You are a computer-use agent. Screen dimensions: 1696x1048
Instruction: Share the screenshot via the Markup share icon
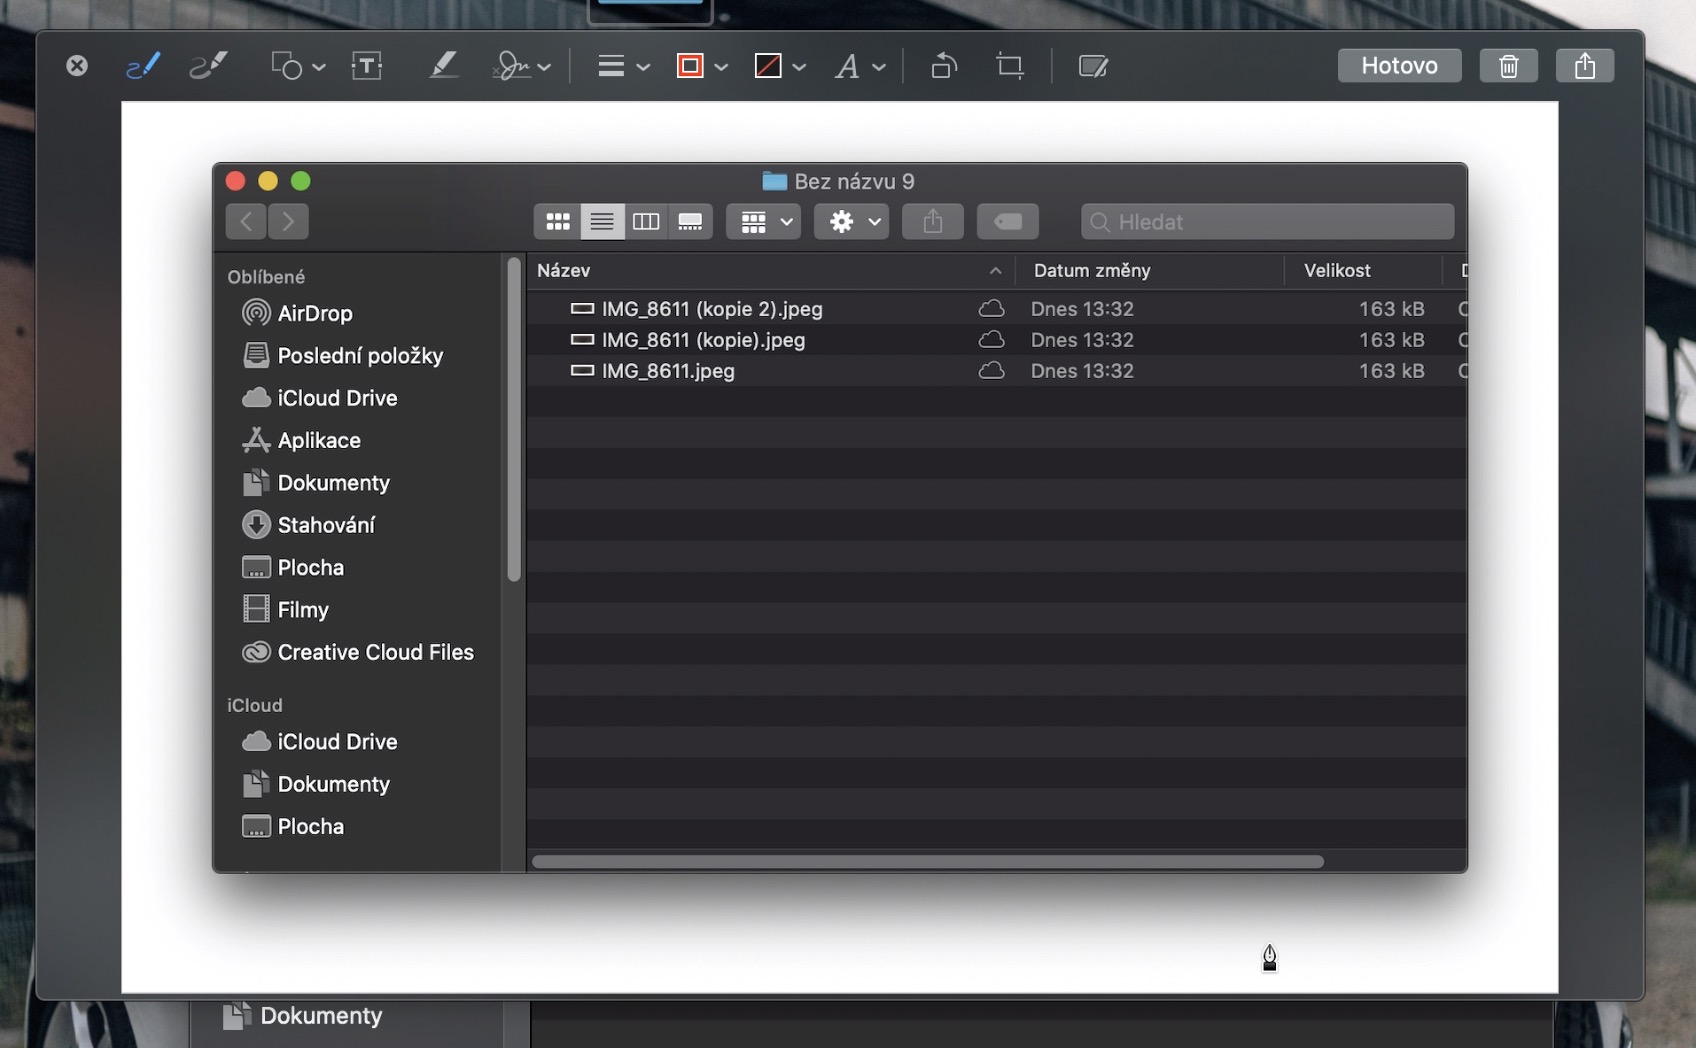point(1585,65)
